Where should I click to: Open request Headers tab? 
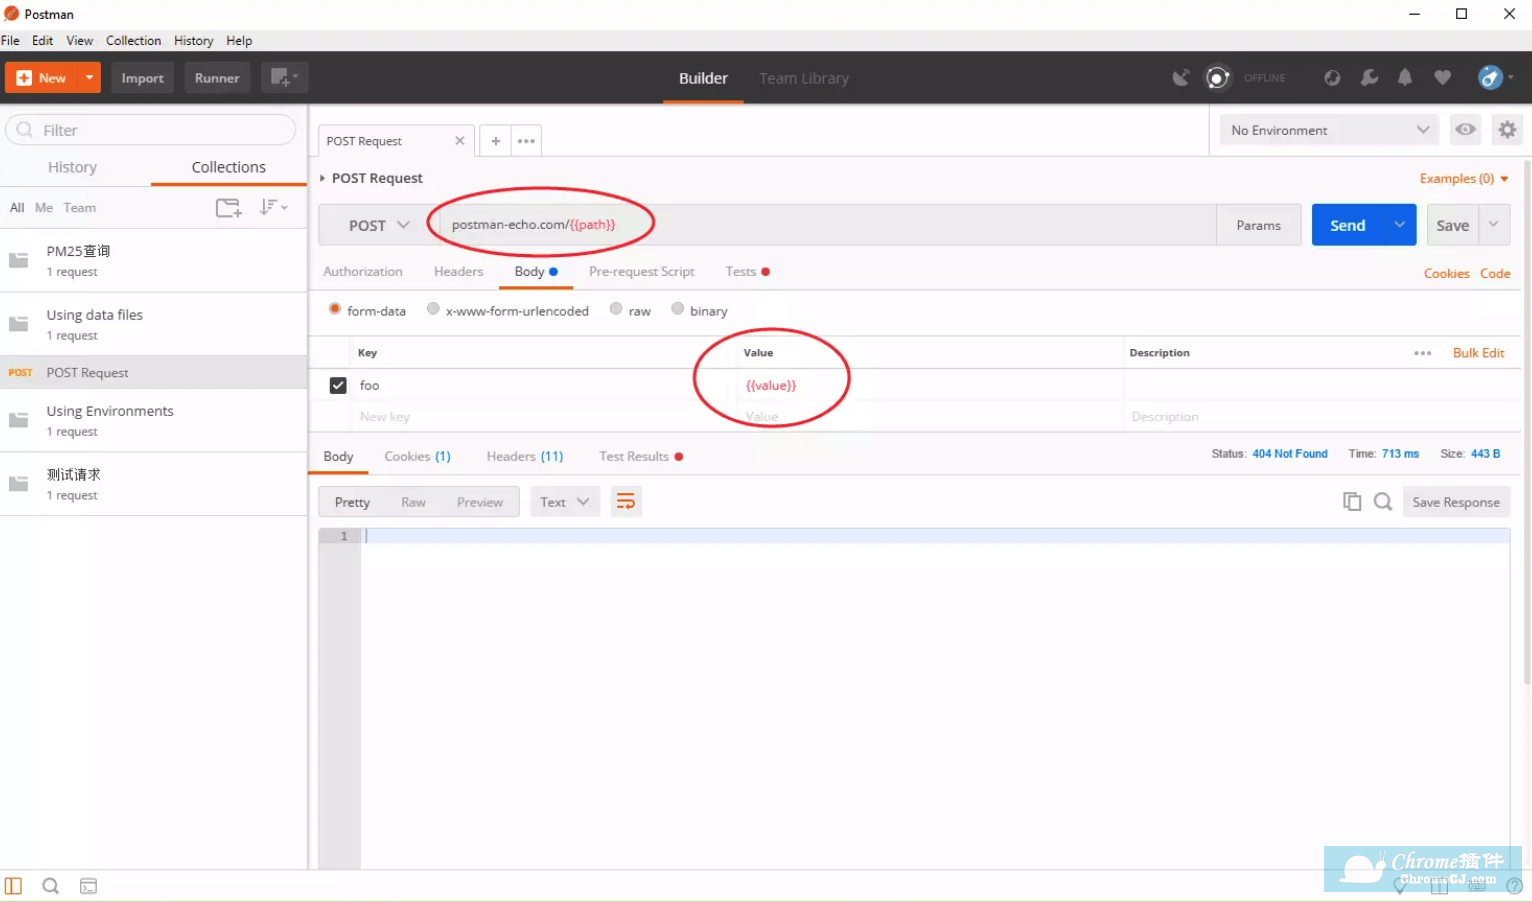[459, 271]
